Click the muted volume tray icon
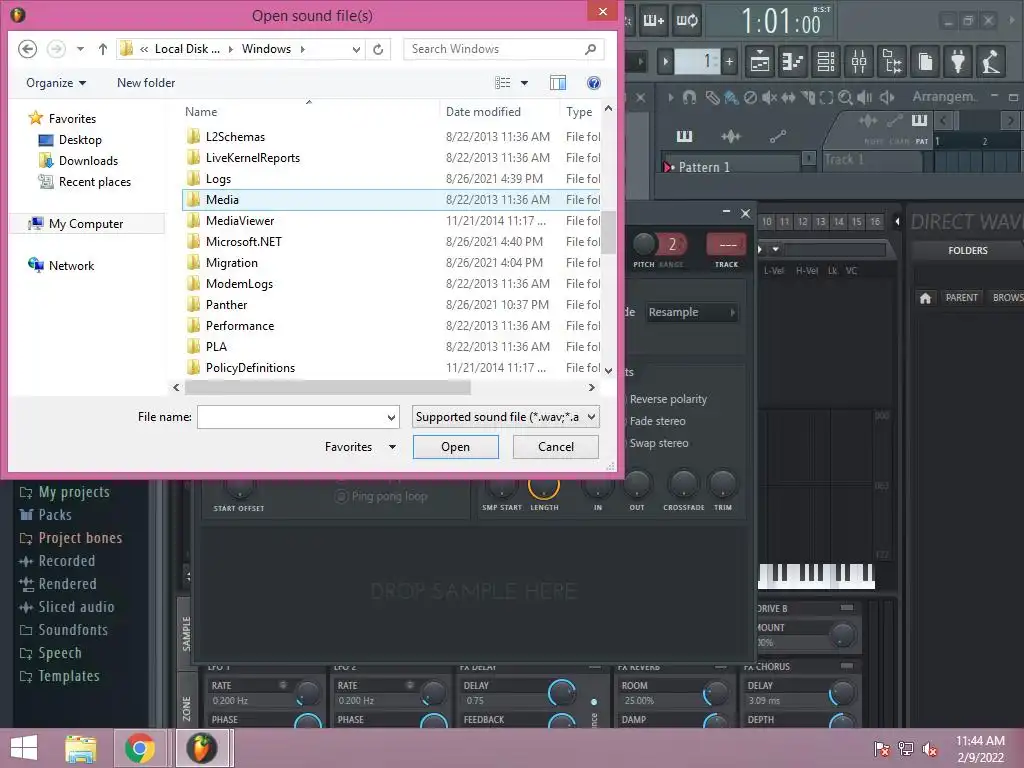Image resolution: width=1024 pixels, height=768 pixels. pos(931,748)
